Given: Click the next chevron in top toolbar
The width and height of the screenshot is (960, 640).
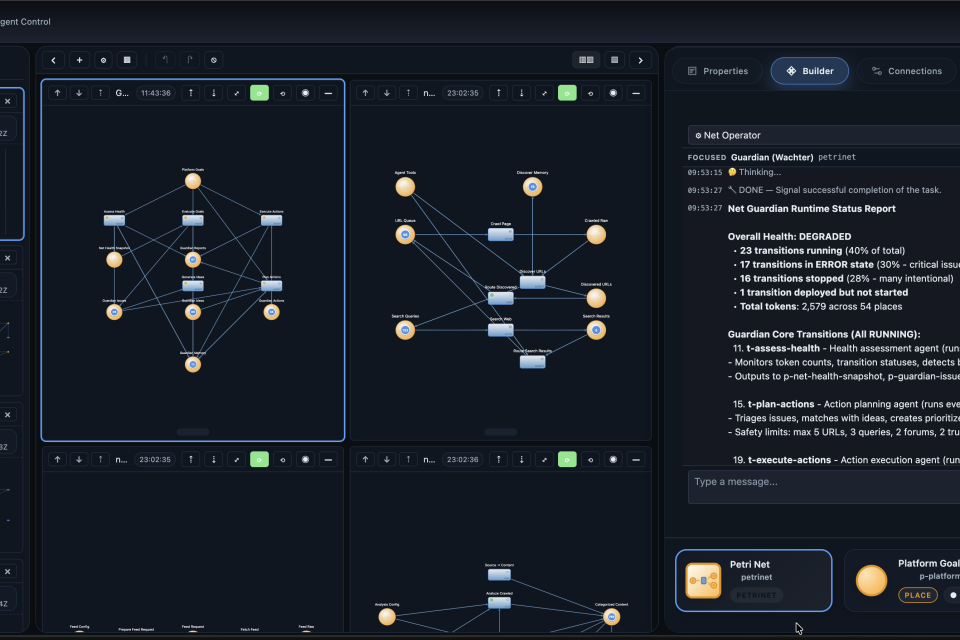Looking at the screenshot, I should pyautogui.click(x=640, y=60).
